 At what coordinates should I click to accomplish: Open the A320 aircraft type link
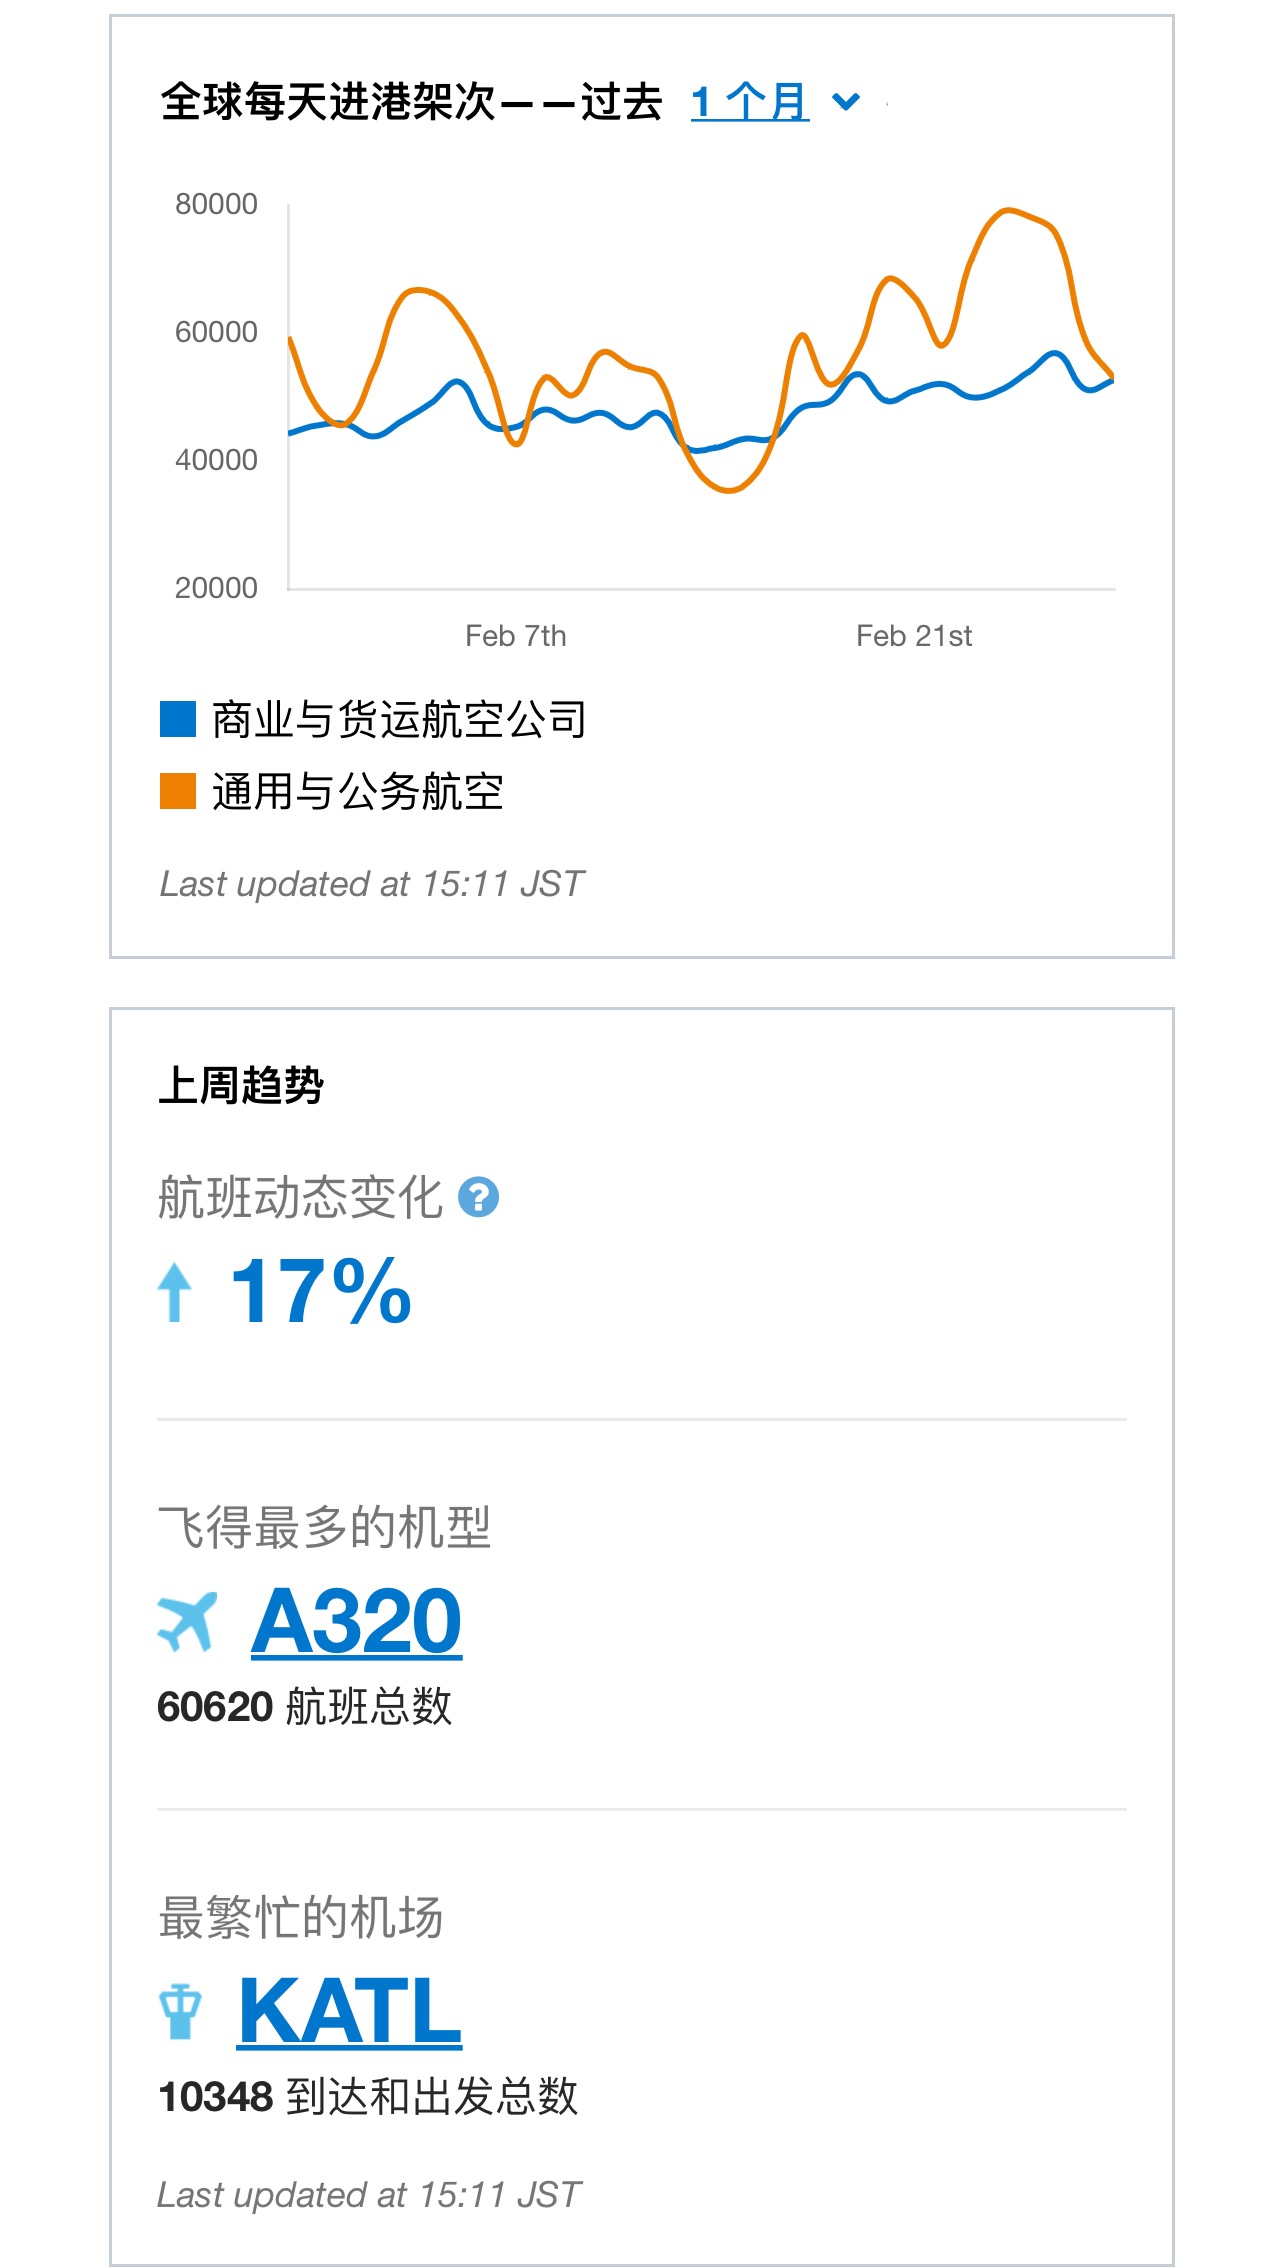click(x=356, y=1621)
